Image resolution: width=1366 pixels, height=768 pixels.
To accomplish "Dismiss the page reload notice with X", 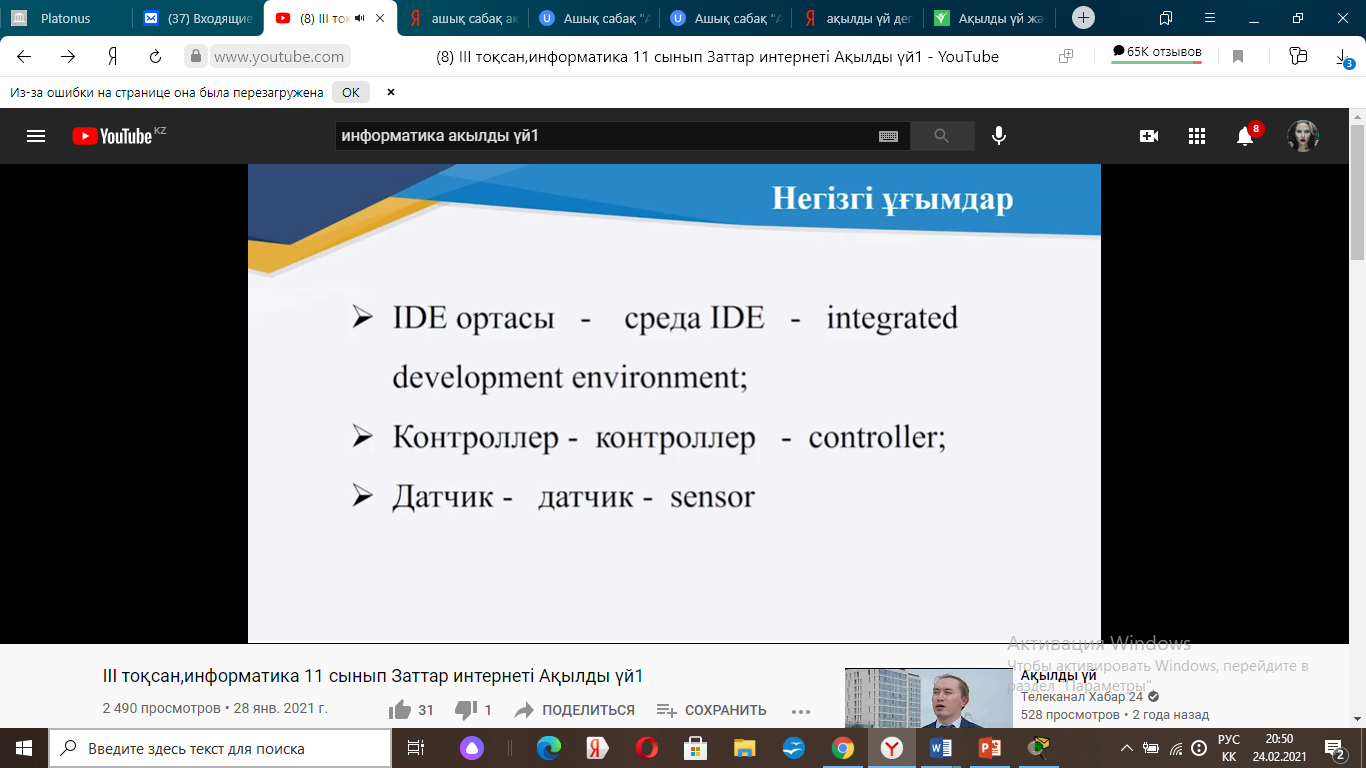I will [x=391, y=92].
